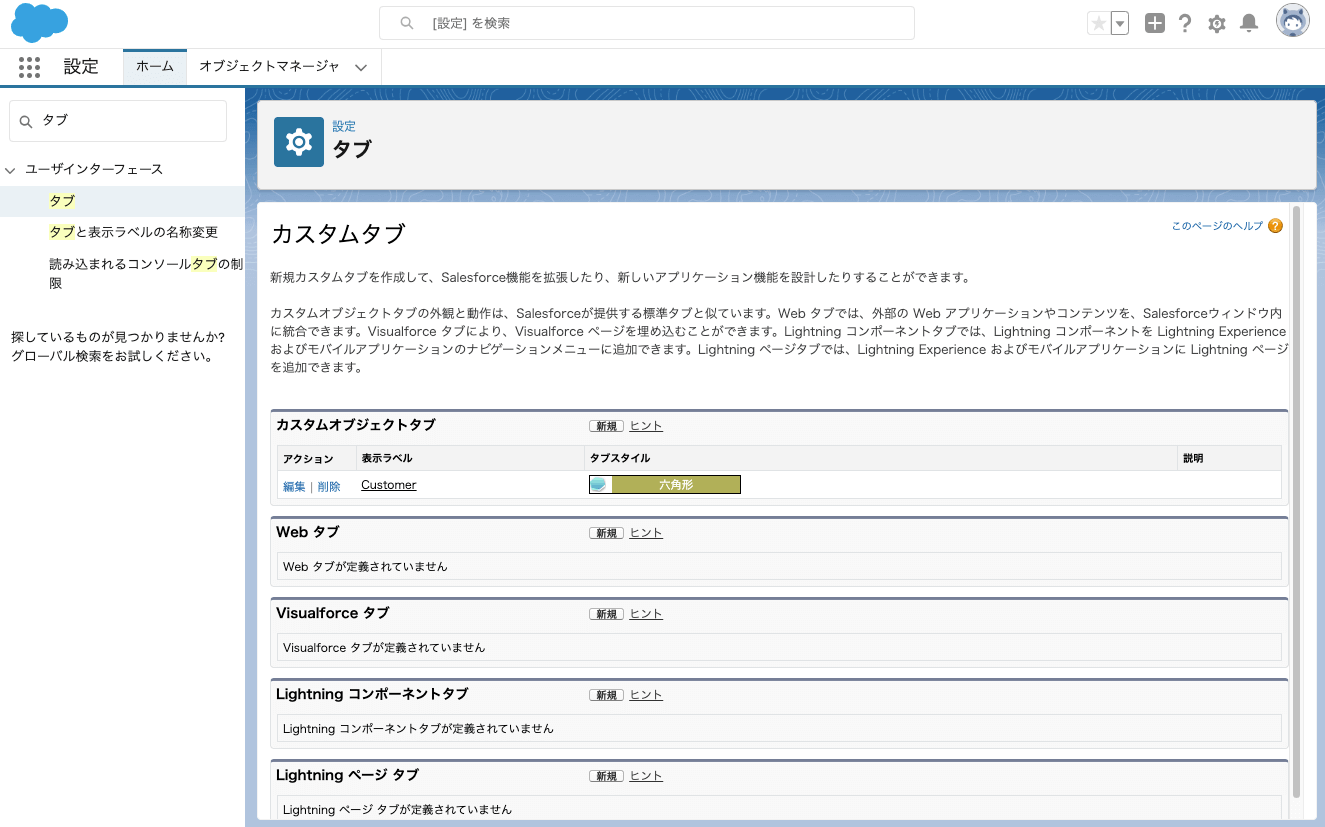Click ヒント for カスタムオブジェクトタブ
The image size is (1325, 827).
coord(646,426)
